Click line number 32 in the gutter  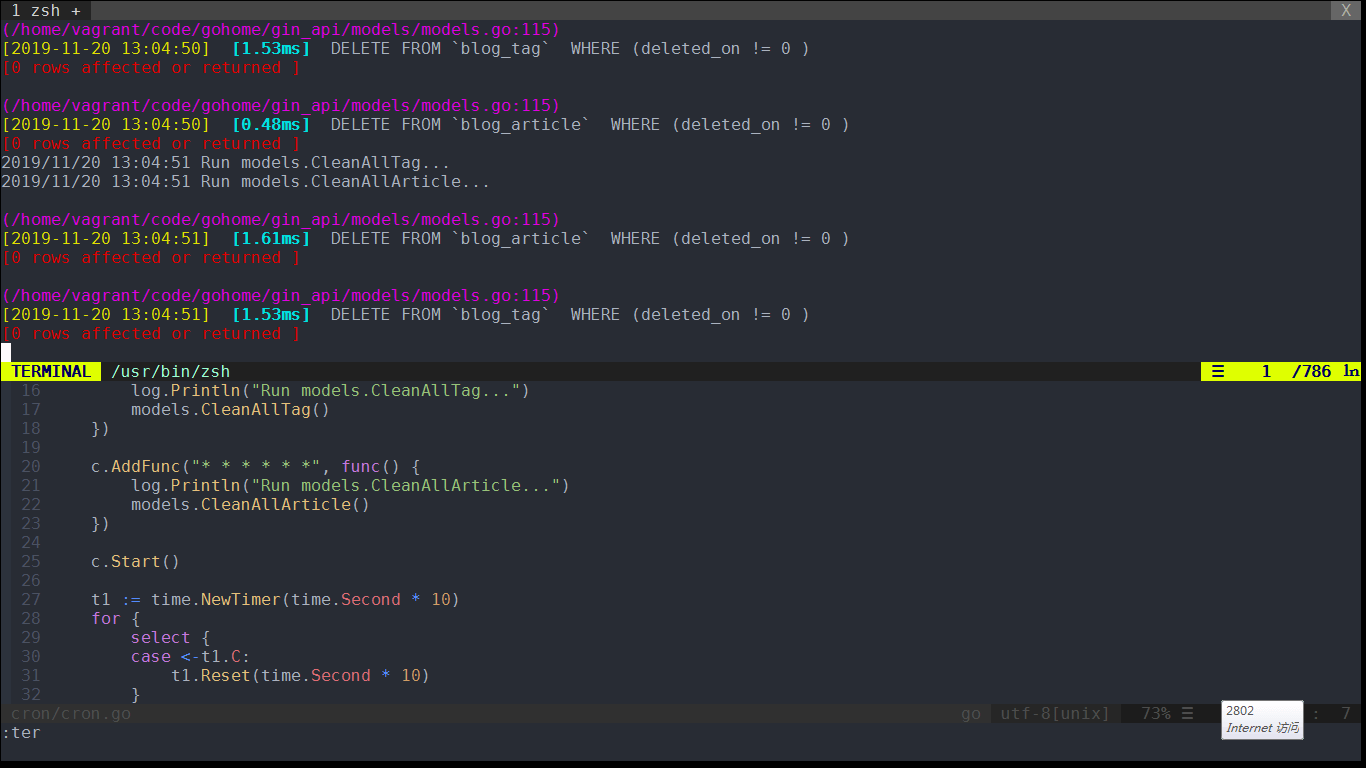click(x=30, y=695)
